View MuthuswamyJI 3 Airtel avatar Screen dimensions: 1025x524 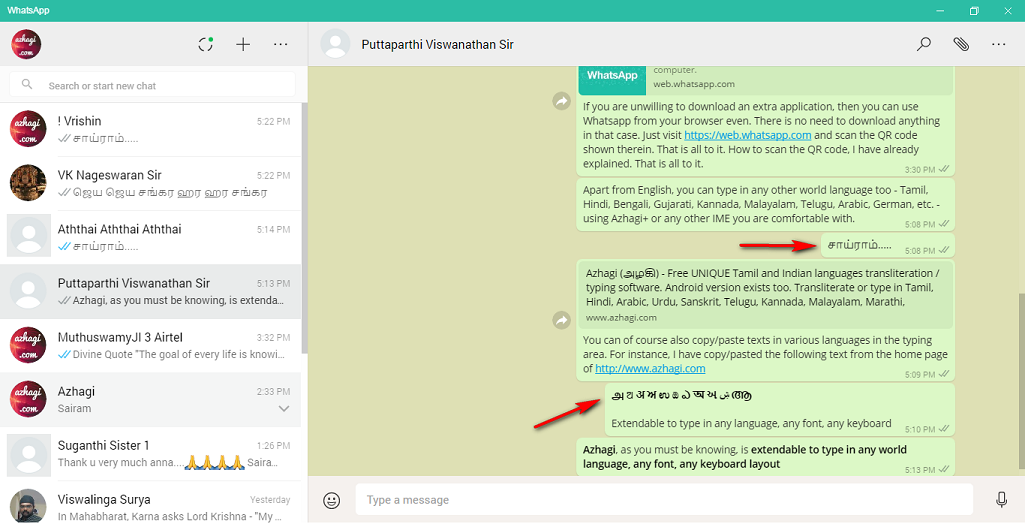pyautogui.click(x=28, y=345)
